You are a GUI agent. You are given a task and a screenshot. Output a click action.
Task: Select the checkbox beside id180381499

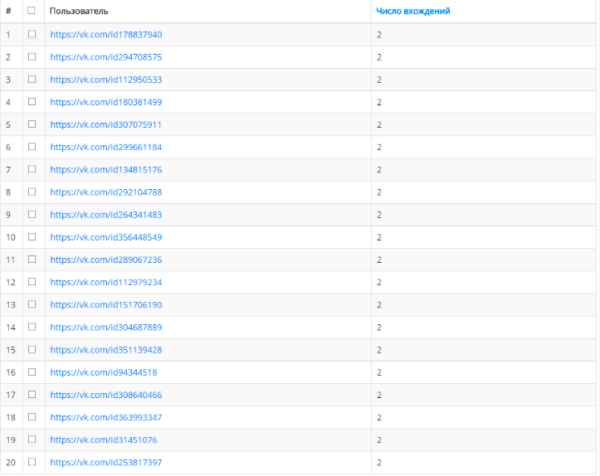click(x=32, y=102)
